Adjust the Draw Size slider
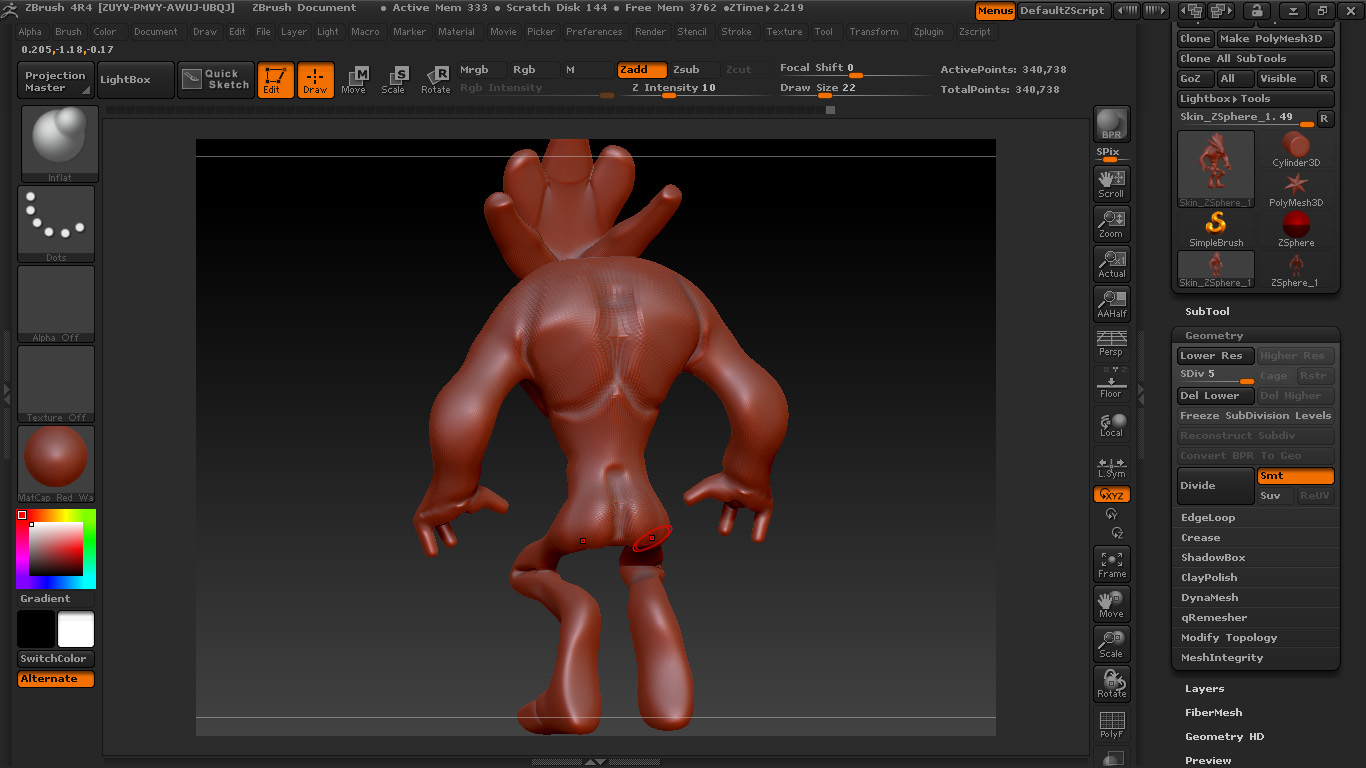 [x=855, y=89]
